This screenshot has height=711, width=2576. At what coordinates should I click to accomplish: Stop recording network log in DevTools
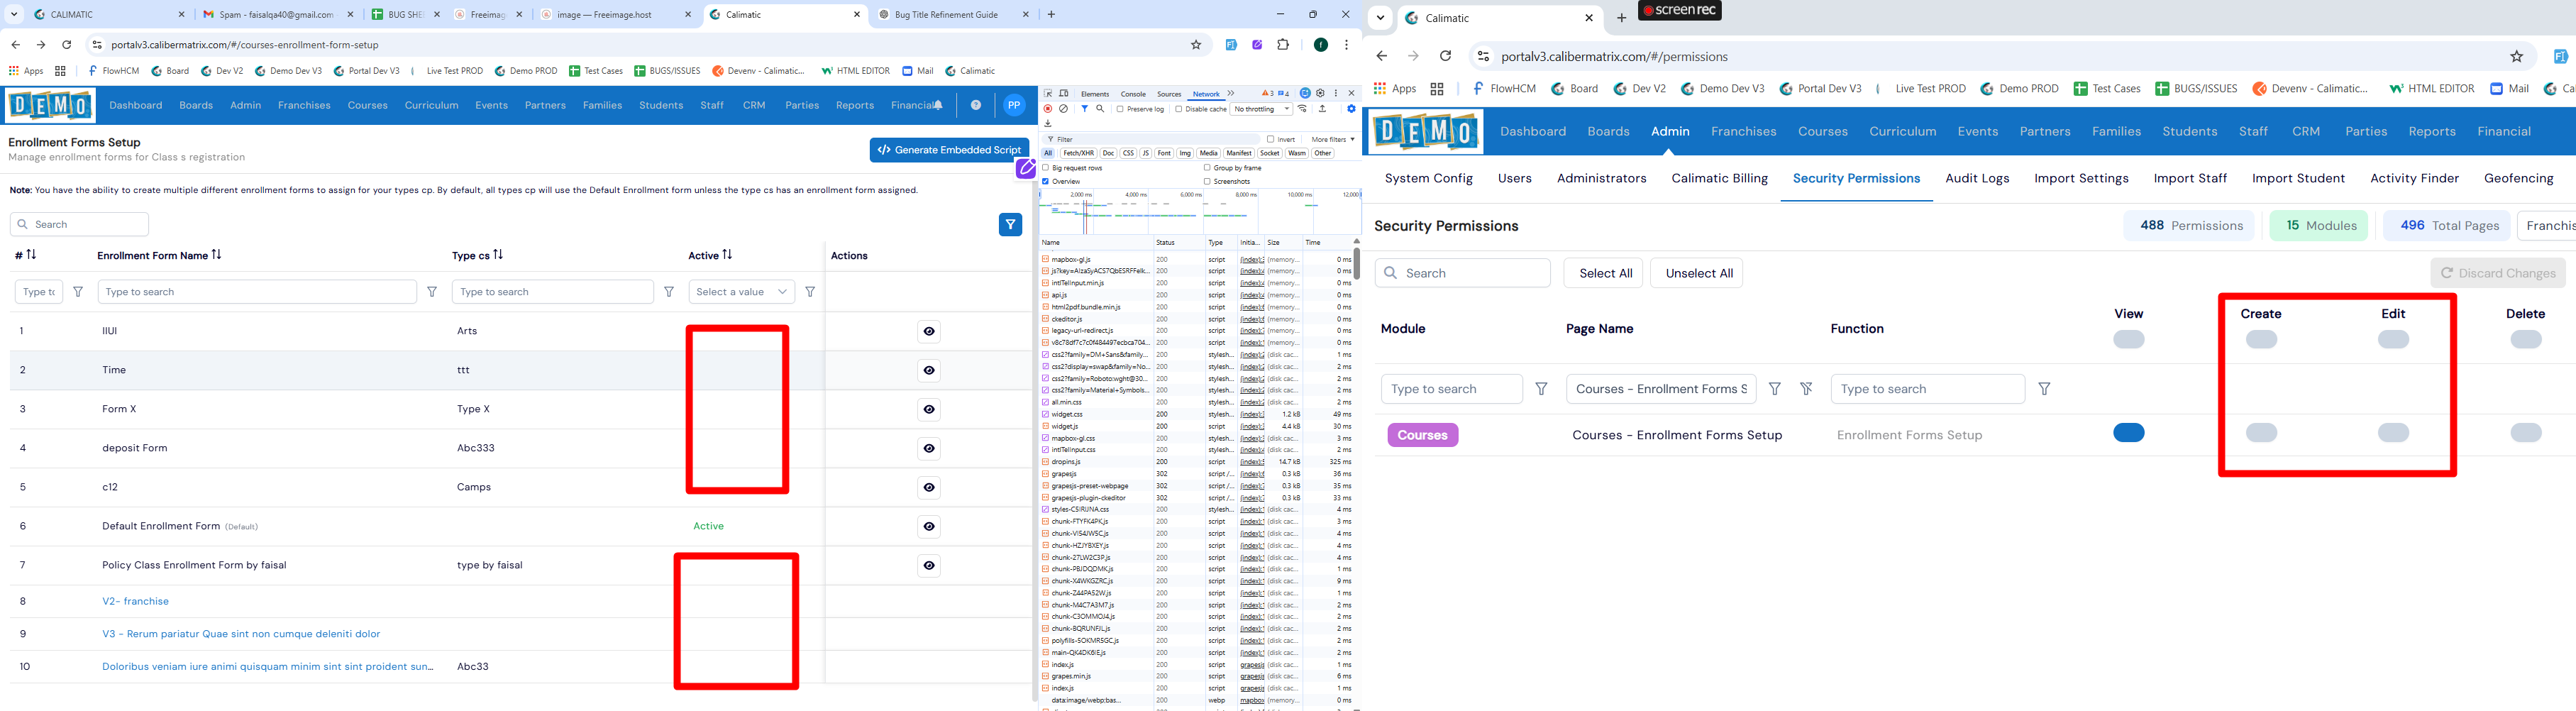click(x=1048, y=109)
